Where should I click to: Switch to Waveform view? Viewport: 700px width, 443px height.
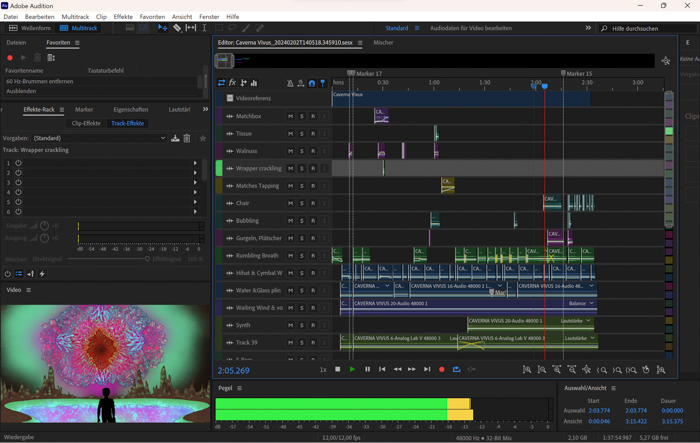click(30, 28)
